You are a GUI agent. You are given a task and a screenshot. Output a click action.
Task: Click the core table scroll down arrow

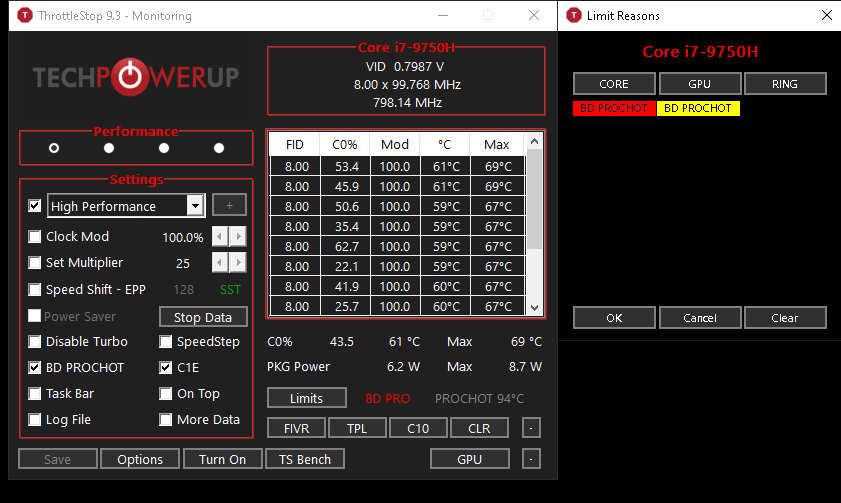(534, 308)
